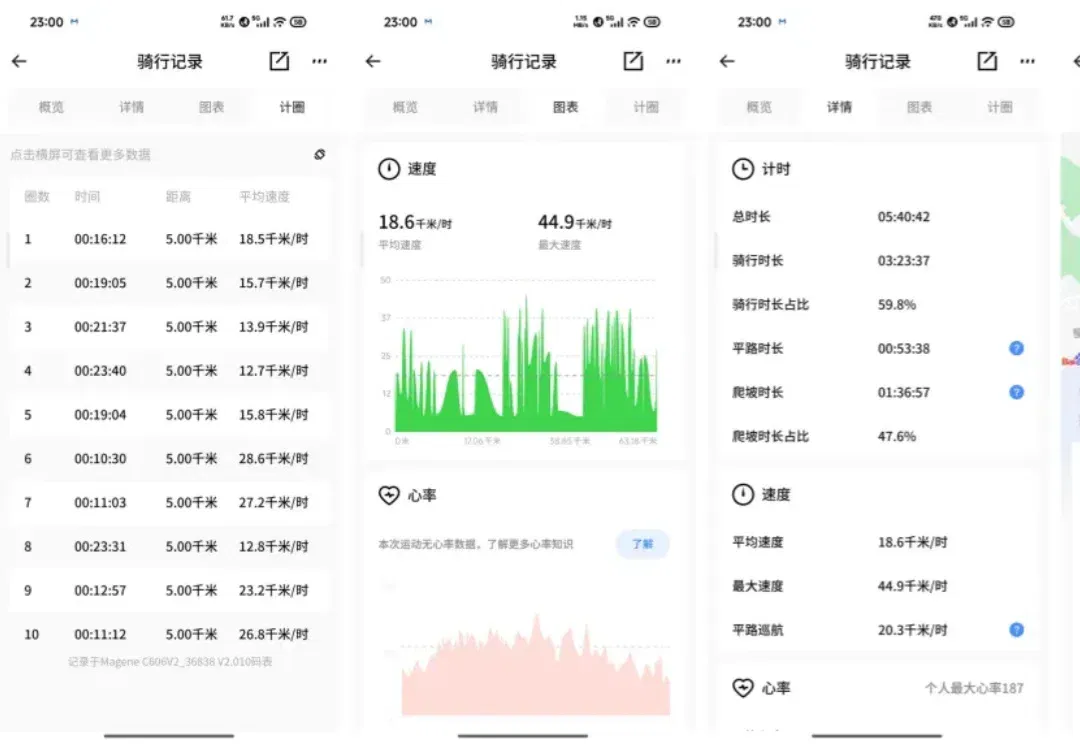The height and width of the screenshot is (744, 1080).
Task: Tap the 计时 clock icon in details screen
Action: 742,169
